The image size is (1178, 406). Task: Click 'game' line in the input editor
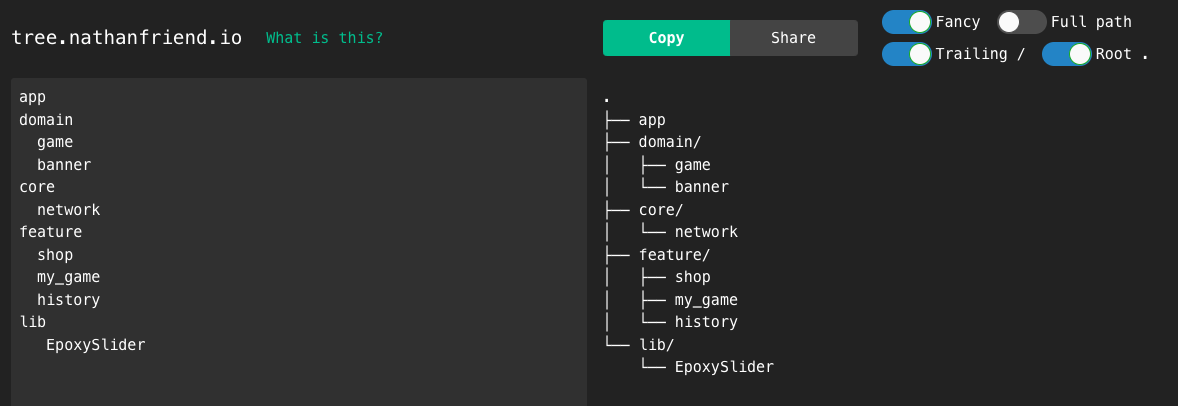[55, 142]
